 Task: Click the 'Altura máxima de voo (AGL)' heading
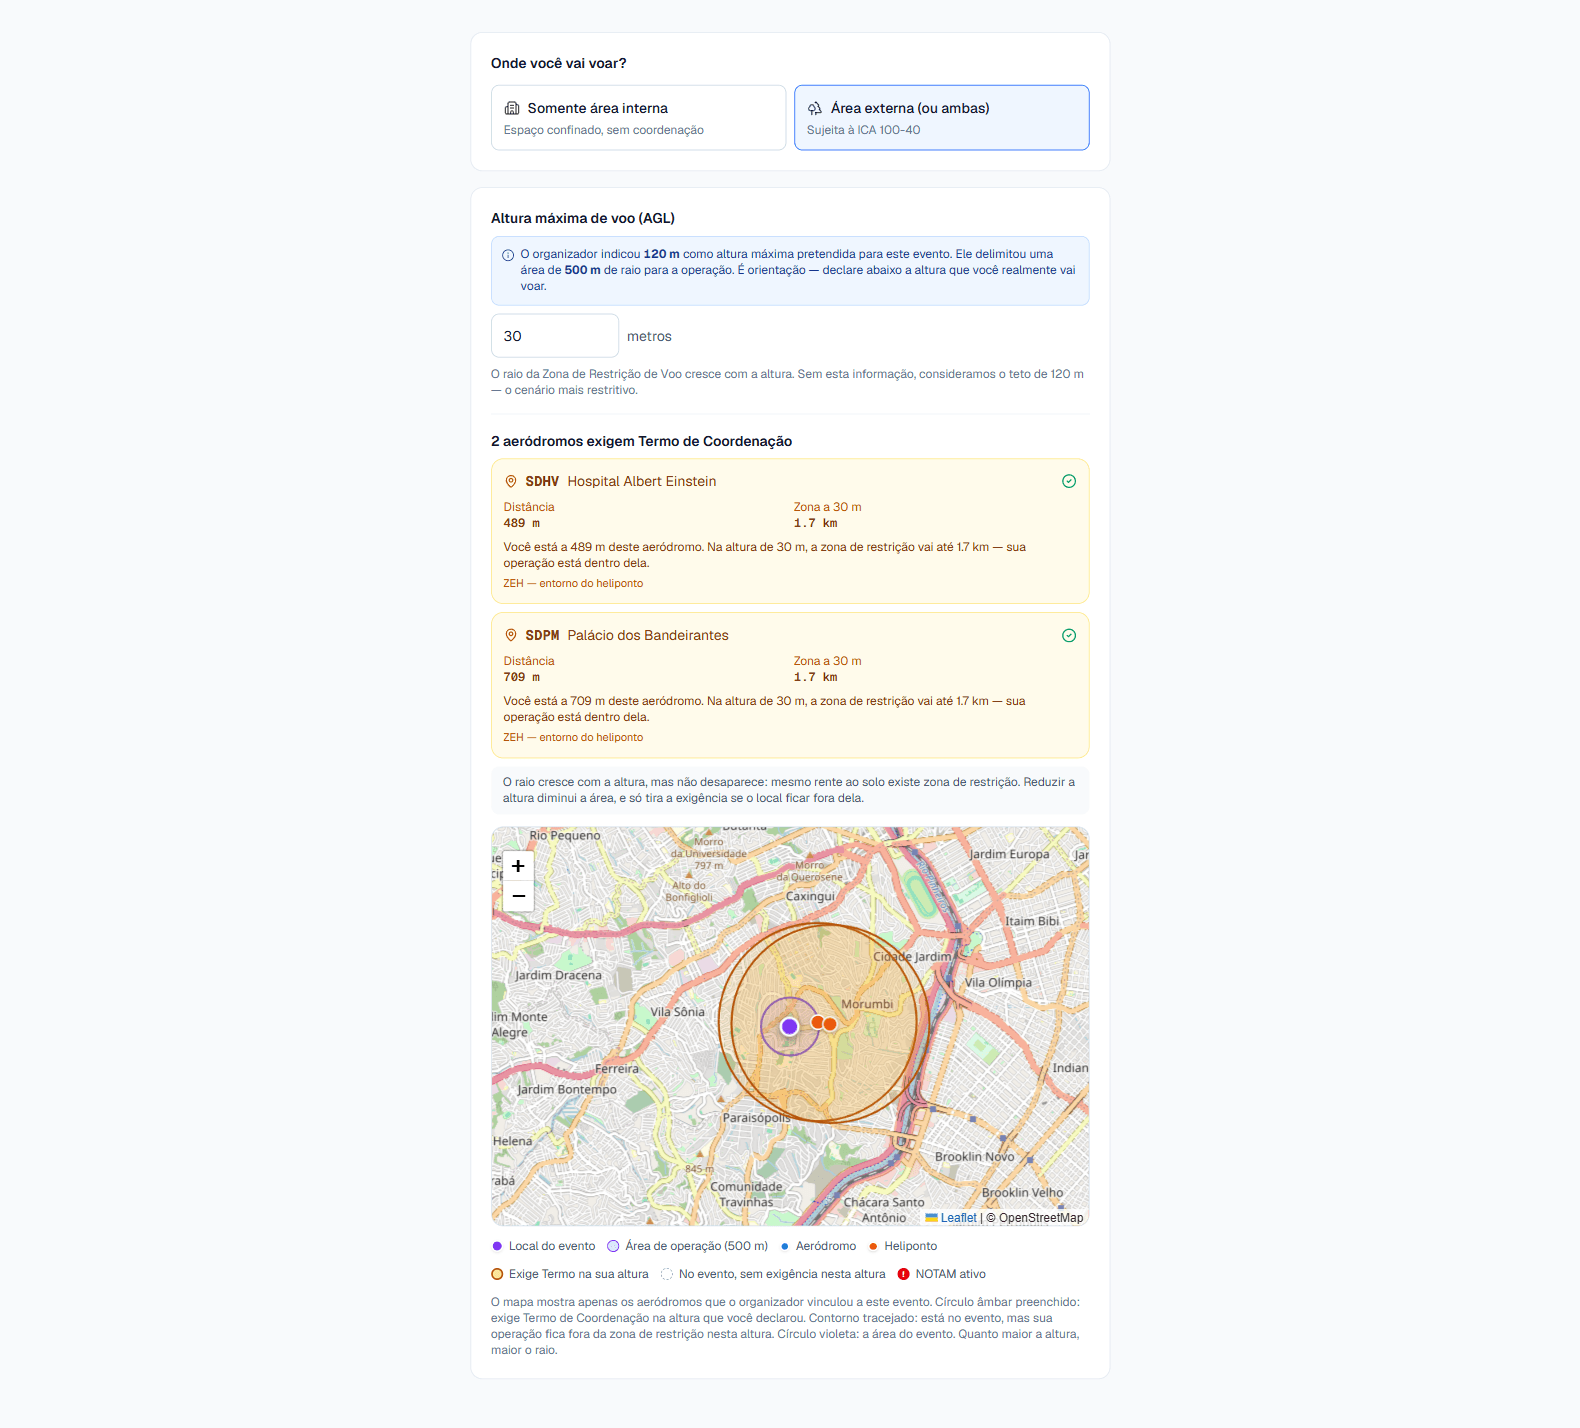(x=583, y=218)
